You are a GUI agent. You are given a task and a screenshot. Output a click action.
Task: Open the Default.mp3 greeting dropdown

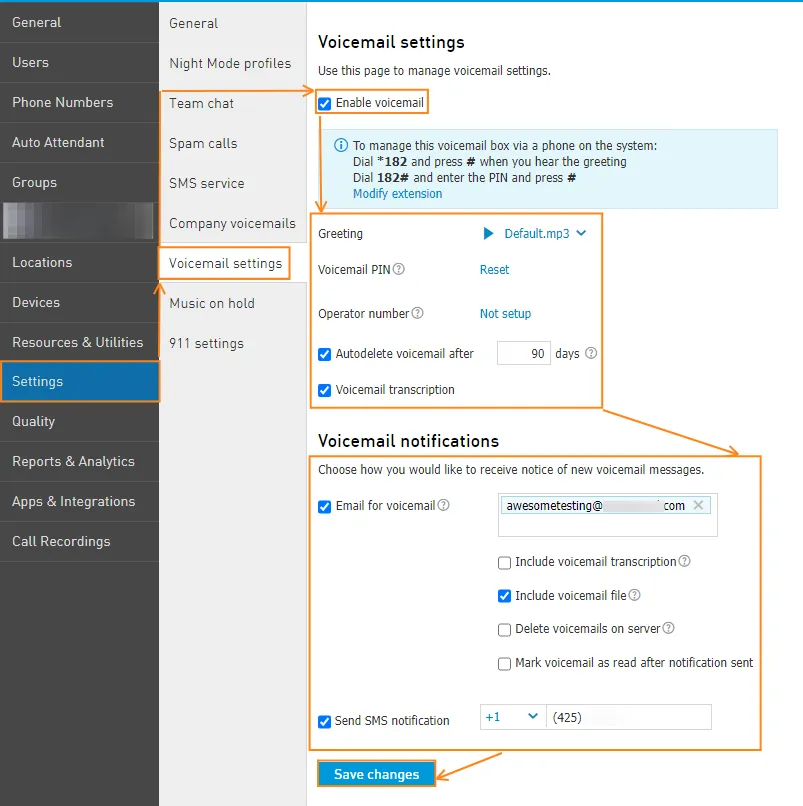[545, 234]
